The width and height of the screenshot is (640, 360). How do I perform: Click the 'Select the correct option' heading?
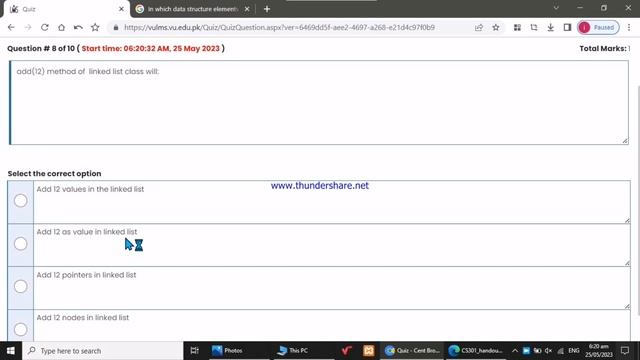(x=54, y=173)
